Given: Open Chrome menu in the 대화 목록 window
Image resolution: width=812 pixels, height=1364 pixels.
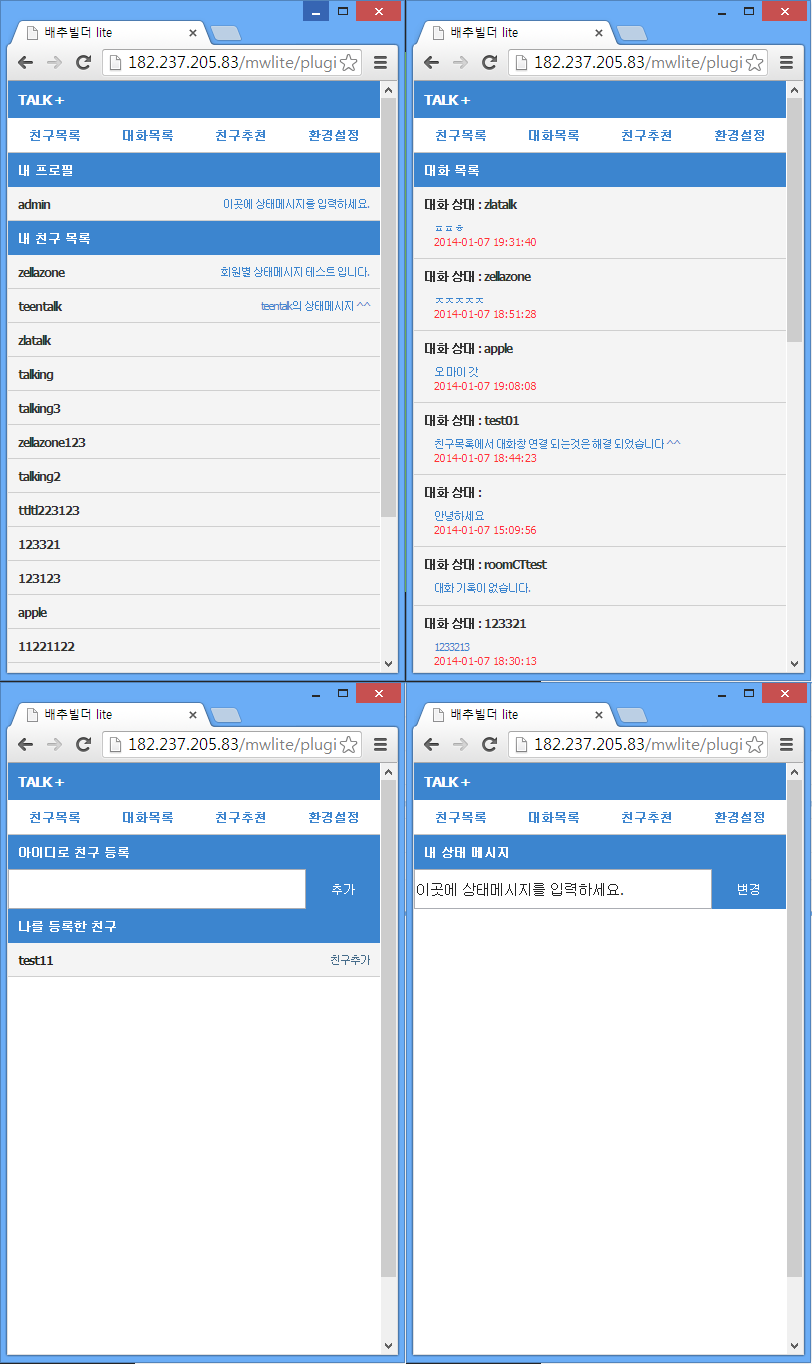Looking at the screenshot, I should [786, 62].
